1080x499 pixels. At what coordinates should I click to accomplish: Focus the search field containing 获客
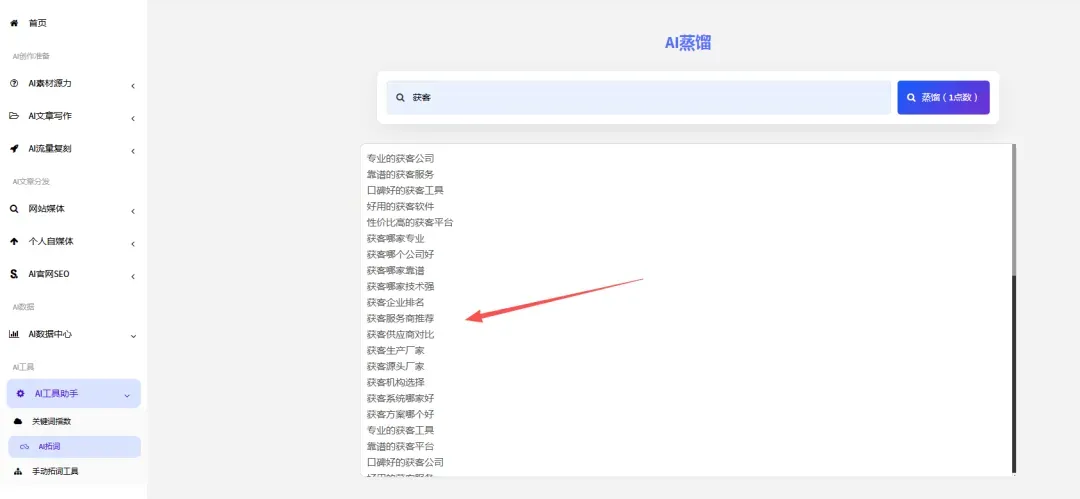pyautogui.click(x=638, y=98)
